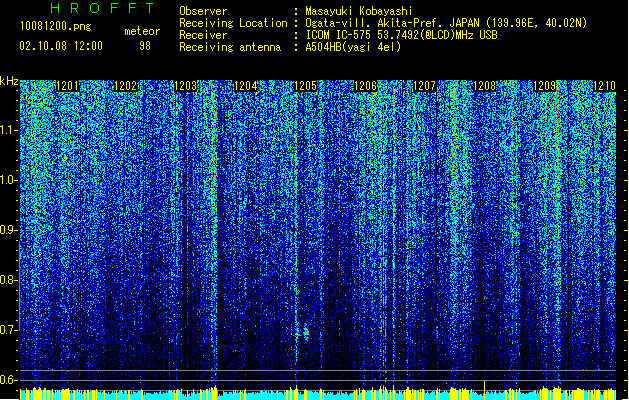This screenshot has width=629, height=400.
Task: Click the 1209 time marker
Action: point(545,86)
